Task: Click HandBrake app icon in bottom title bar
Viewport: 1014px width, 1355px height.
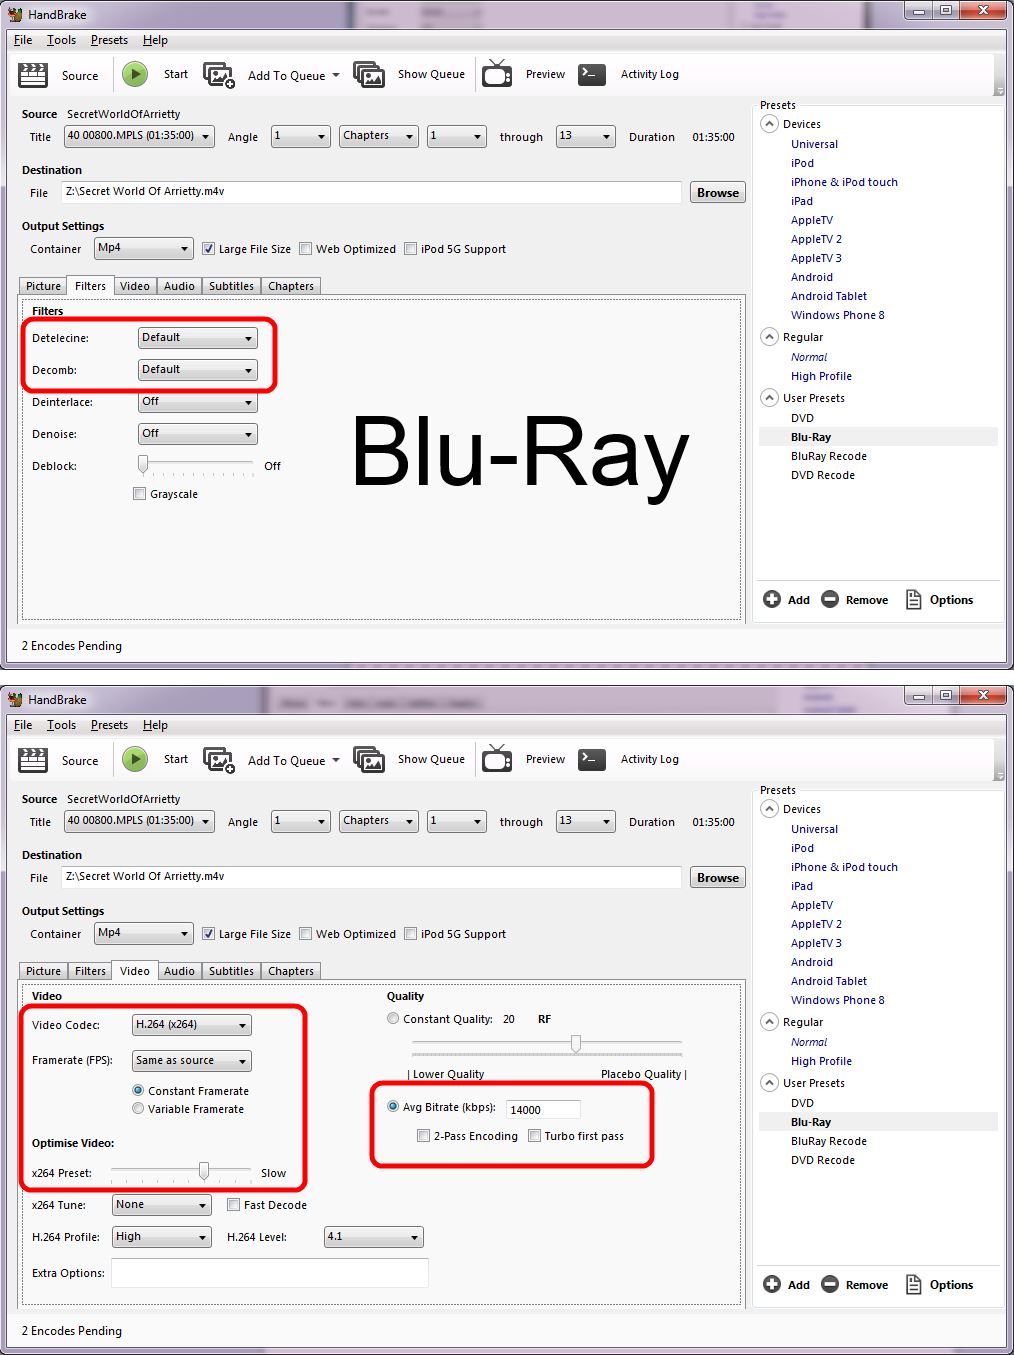Action: tap(15, 699)
